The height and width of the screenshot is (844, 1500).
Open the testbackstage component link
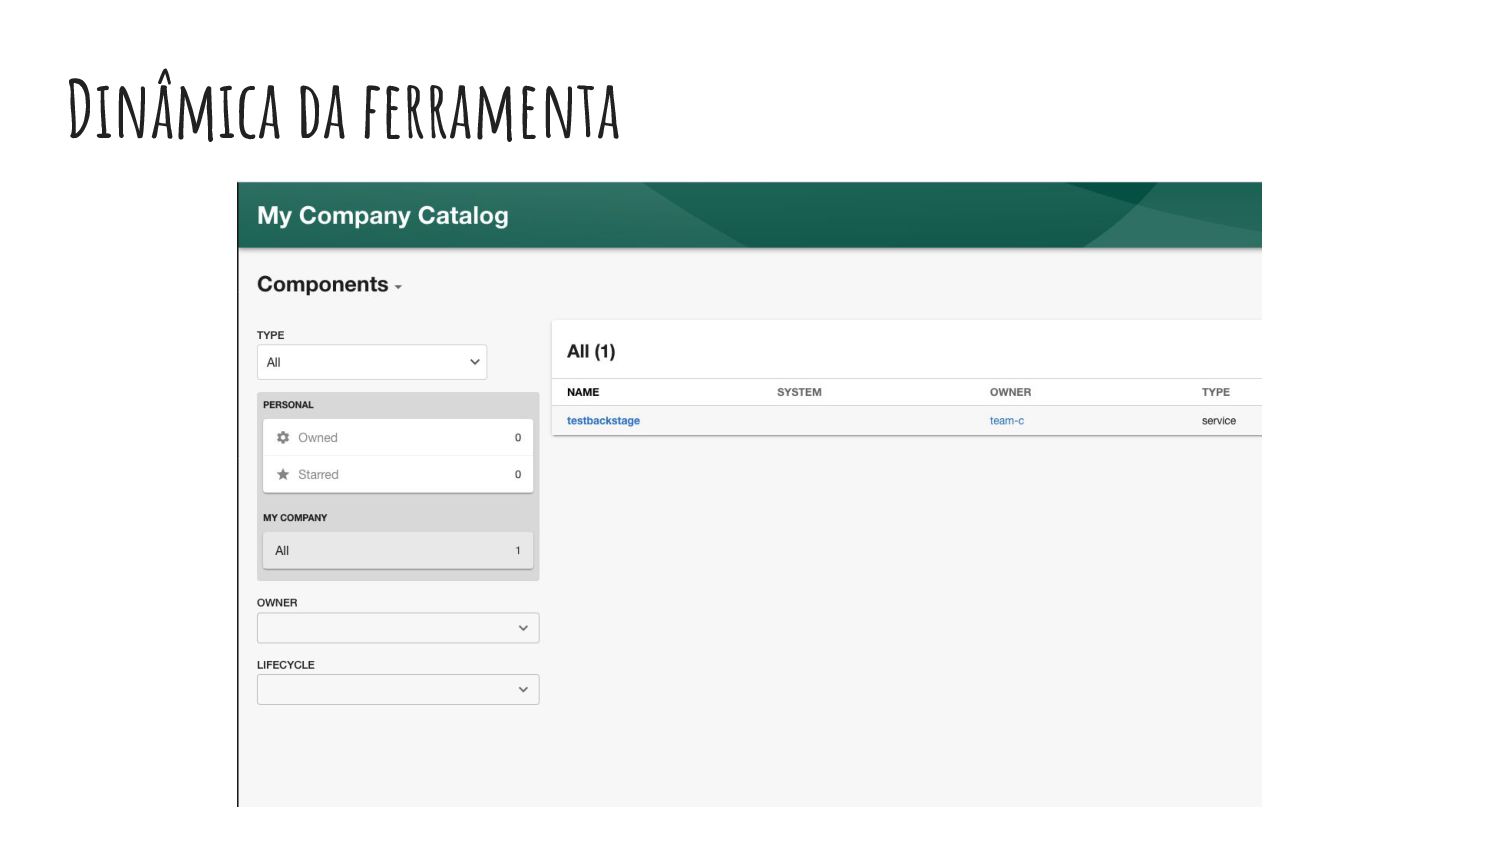point(603,421)
